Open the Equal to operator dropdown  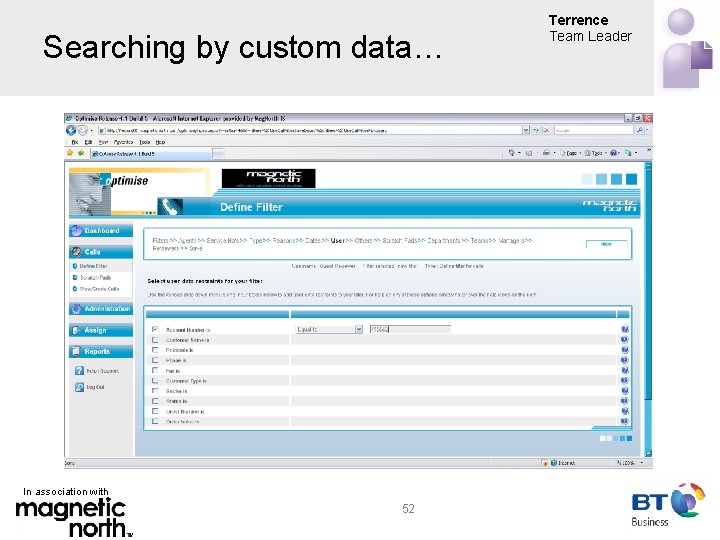[x=329, y=329]
